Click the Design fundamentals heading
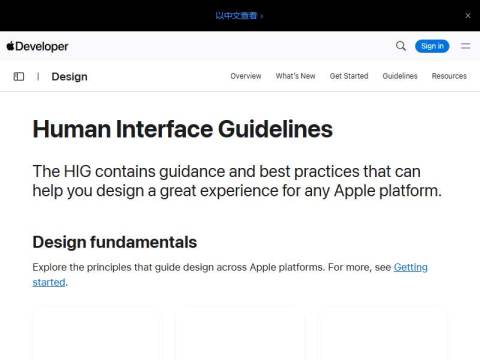 point(115,242)
